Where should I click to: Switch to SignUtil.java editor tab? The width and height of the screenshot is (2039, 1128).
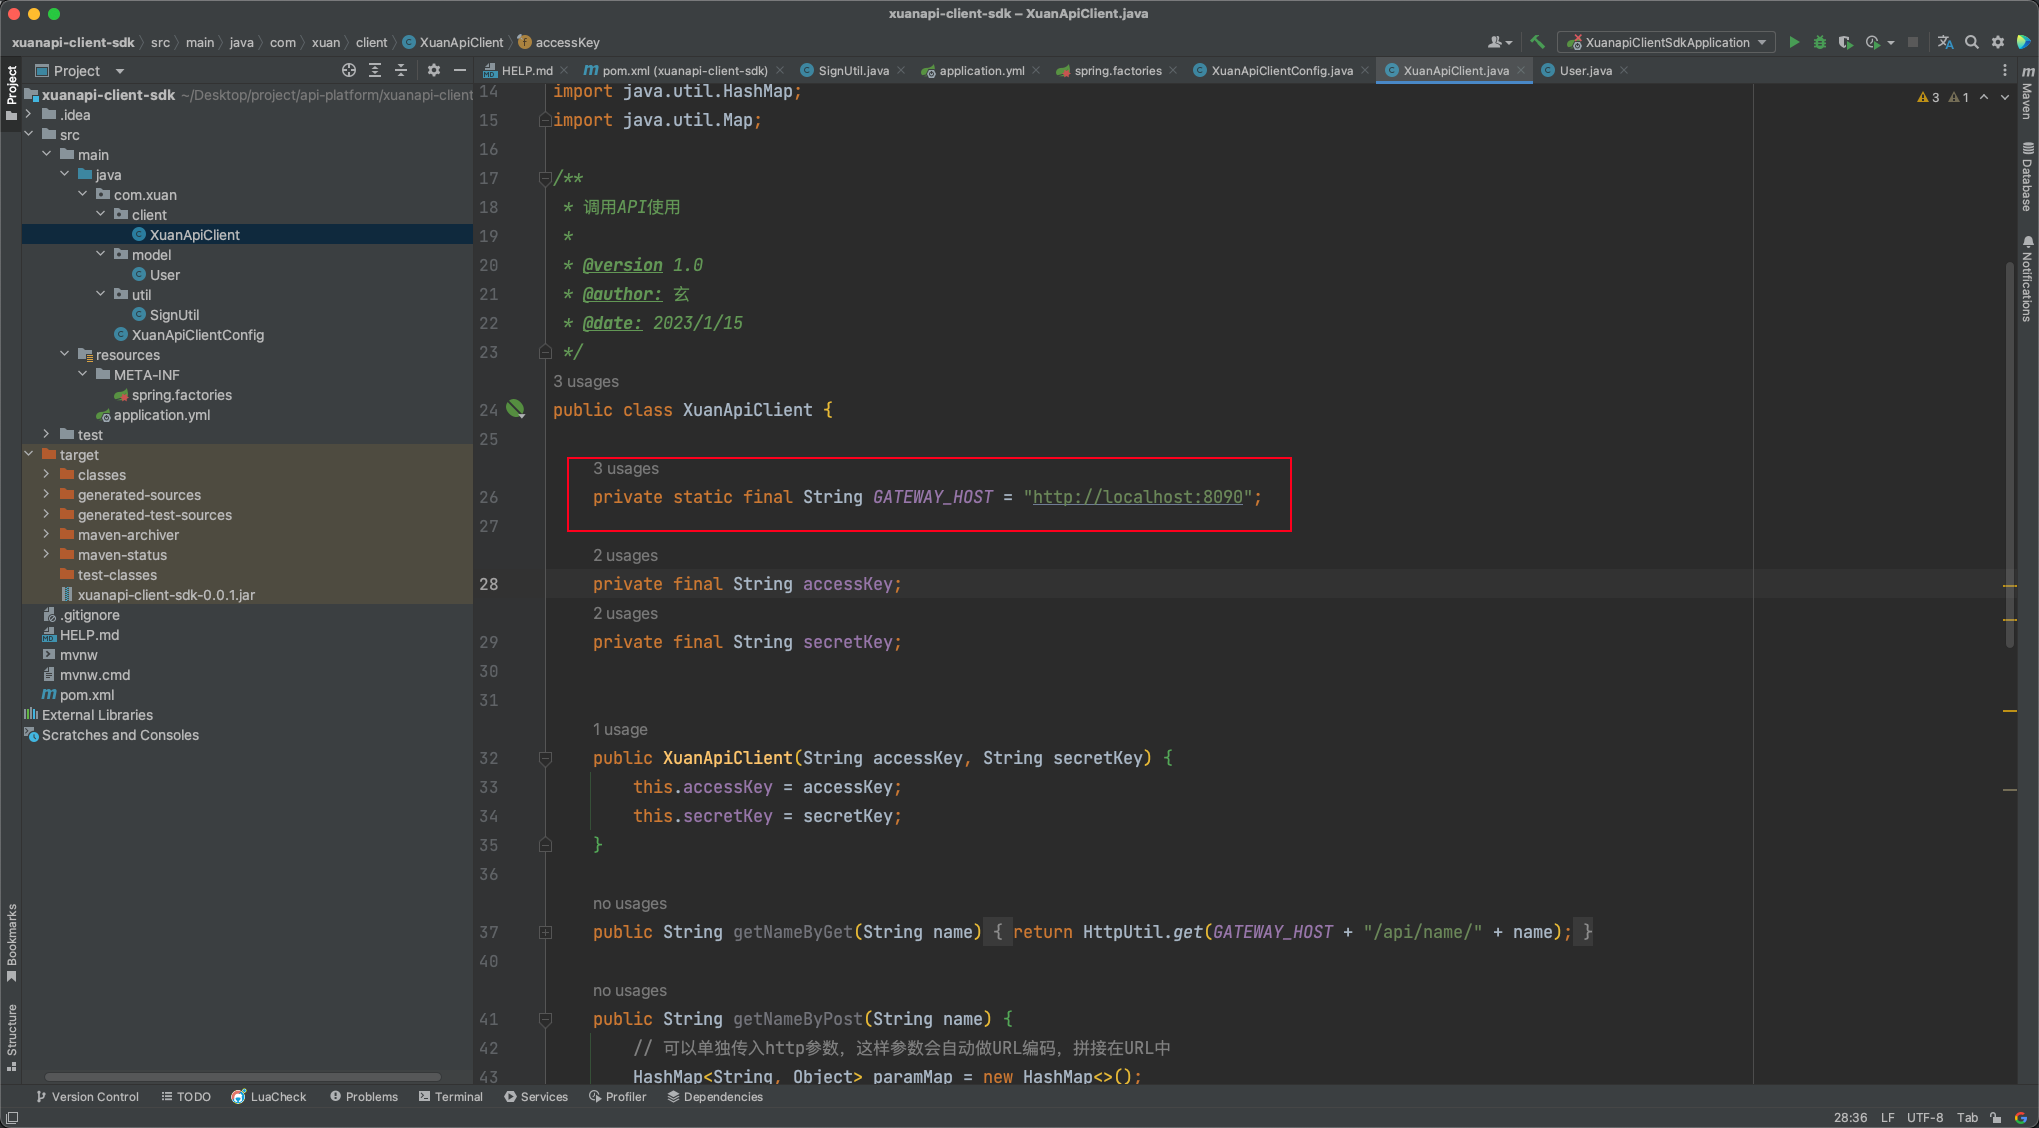tap(852, 70)
